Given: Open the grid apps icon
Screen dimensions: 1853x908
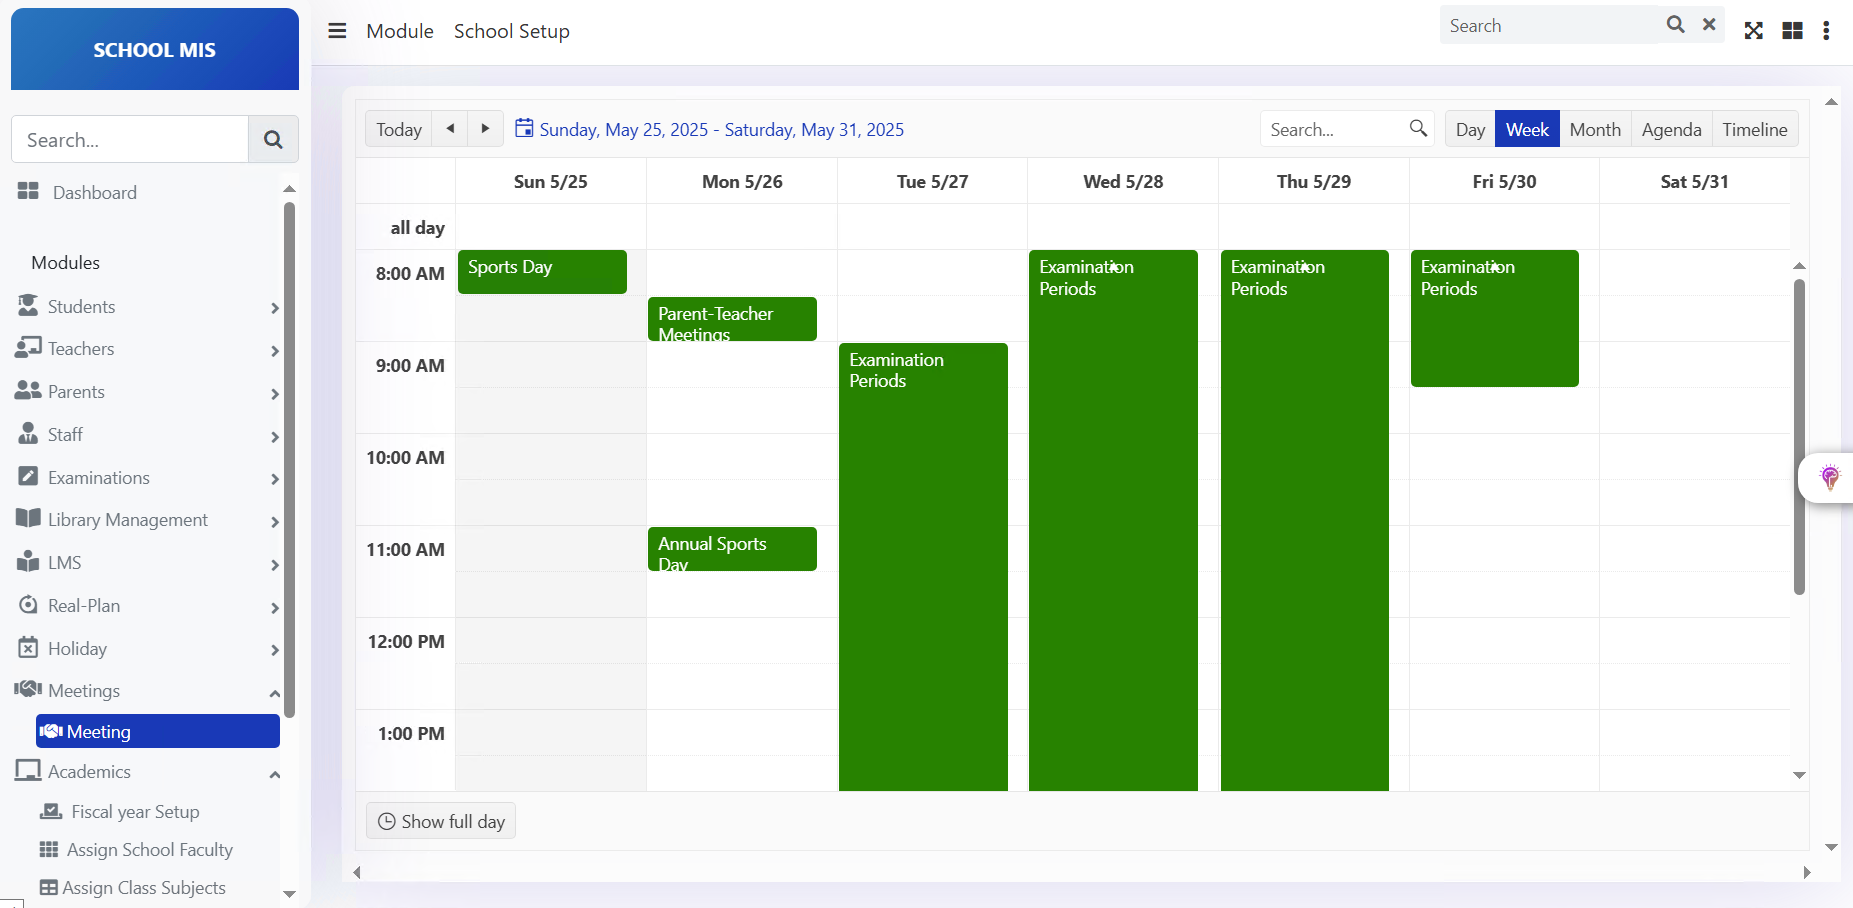Looking at the screenshot, I should [1792, 31].
